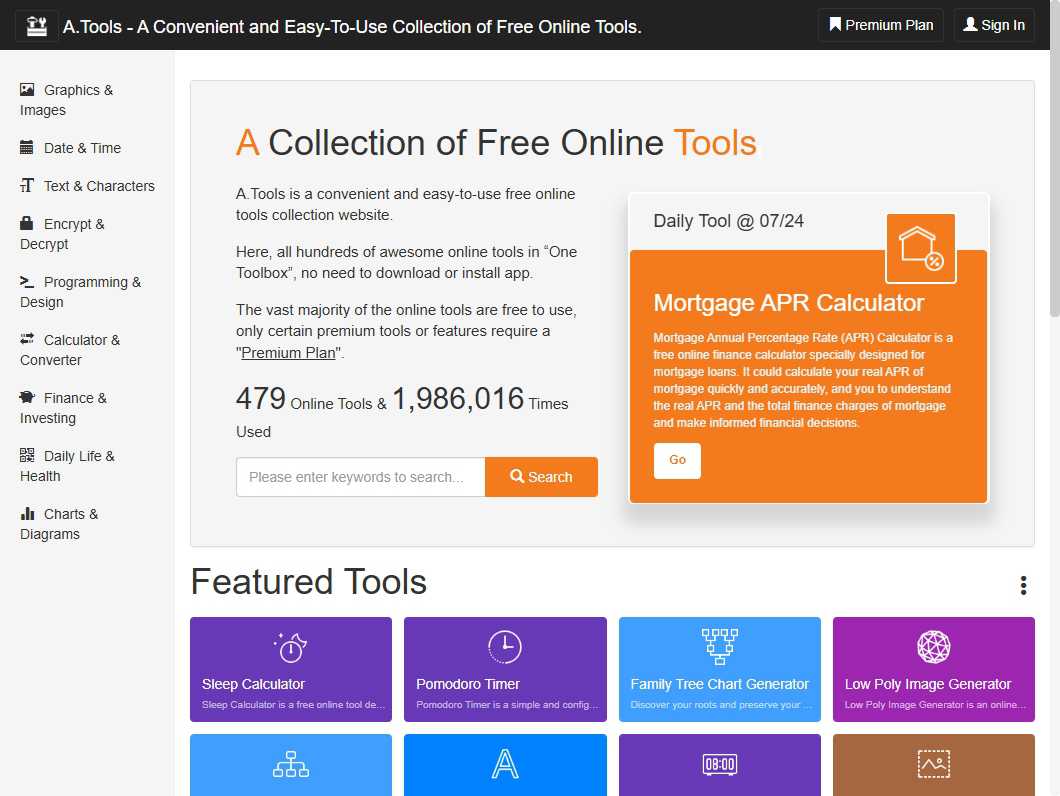Open the Daily Life & Health category
1060x796 pixels.
point(67,466)
